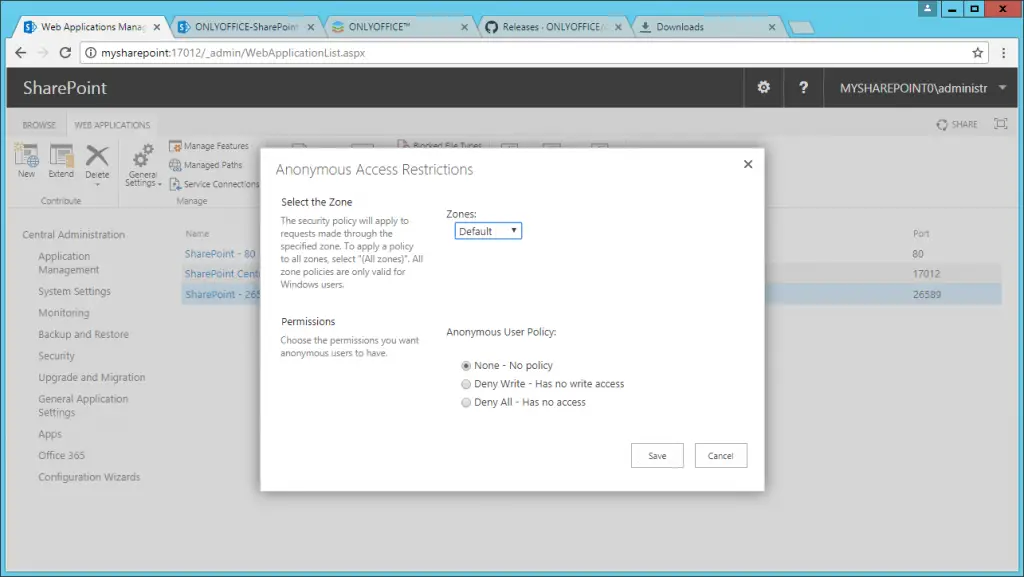Select SharePoint - 26589 web application
1024x577 pixels.
[x=222, y=294]
